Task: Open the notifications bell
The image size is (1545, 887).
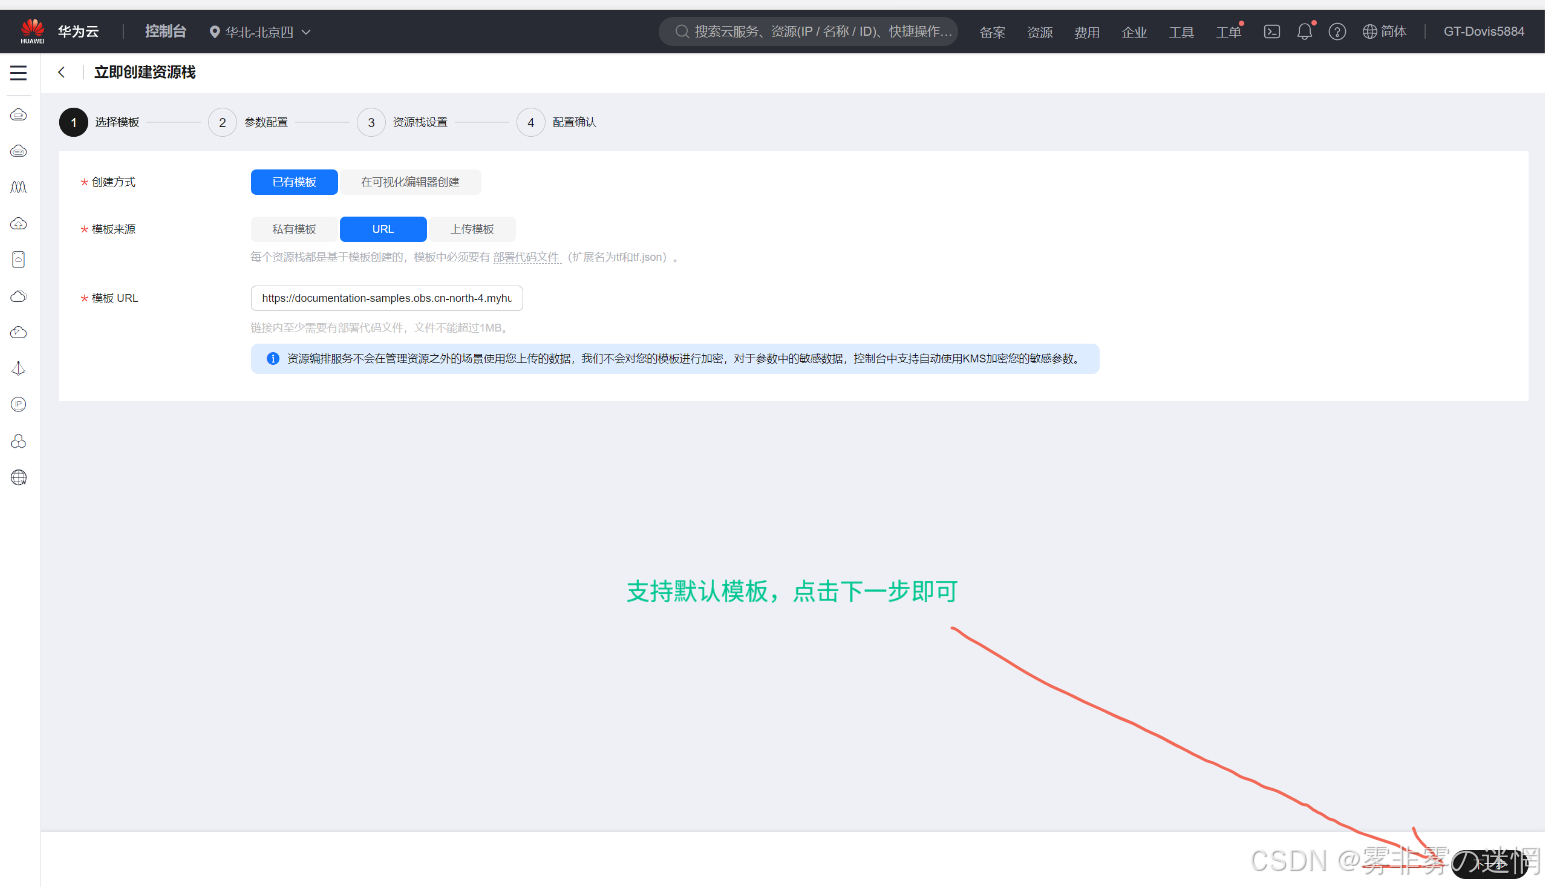Action: [1305, 32]
